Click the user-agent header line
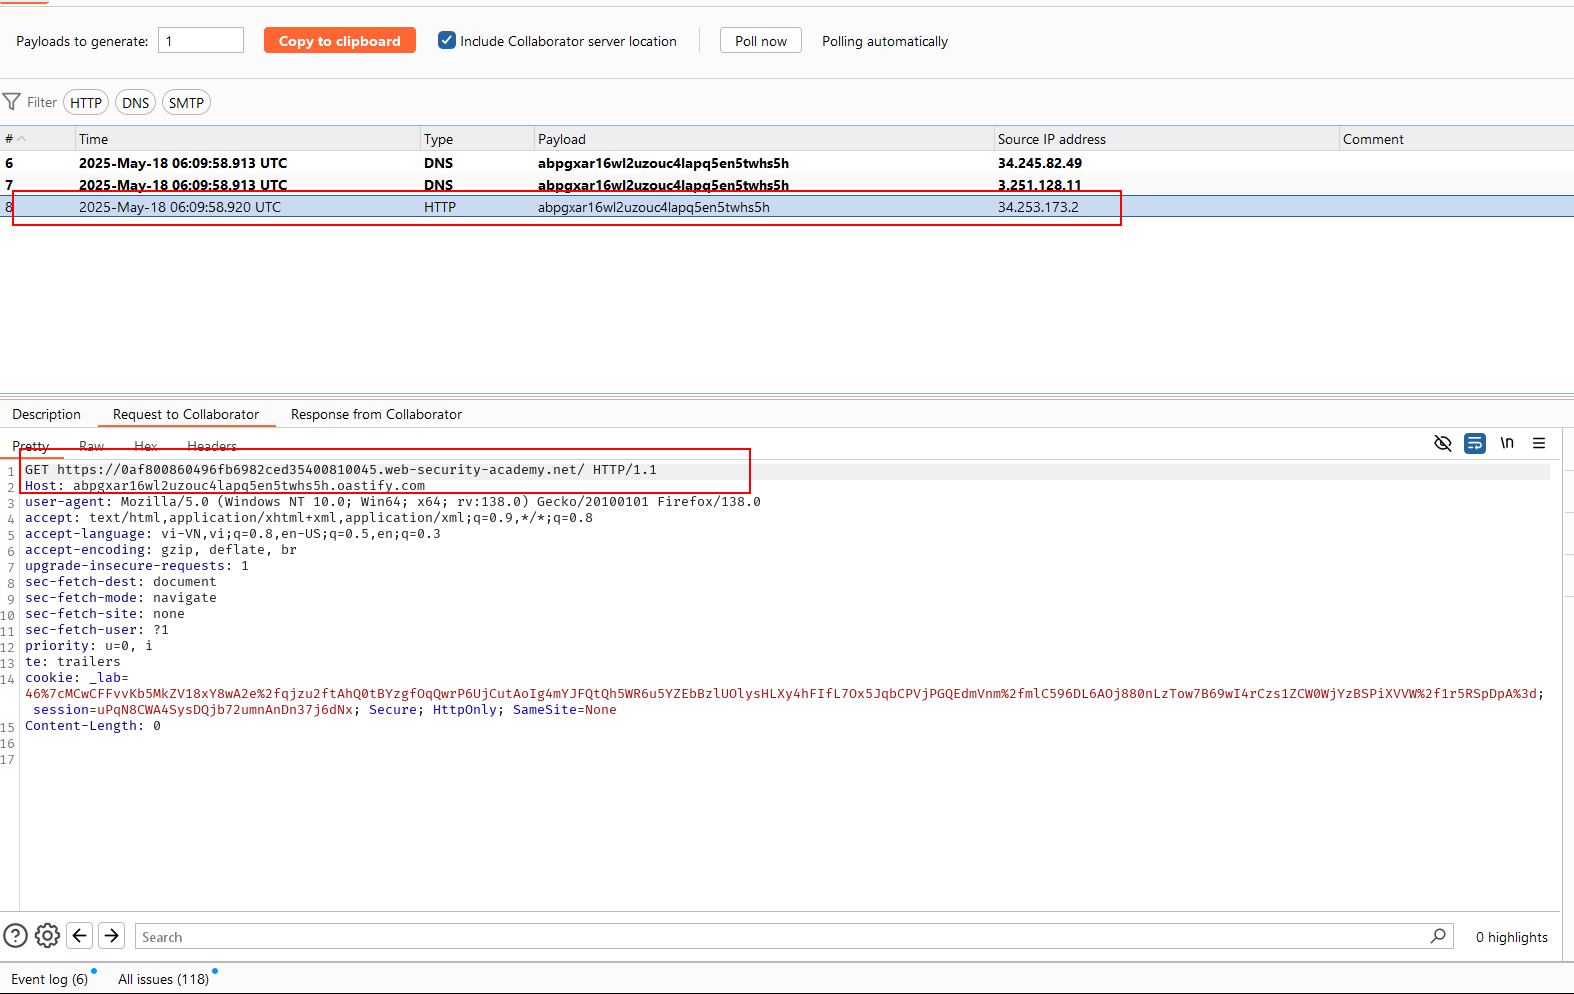Viewport: 1574px width, 994px height. click(393, 502)
